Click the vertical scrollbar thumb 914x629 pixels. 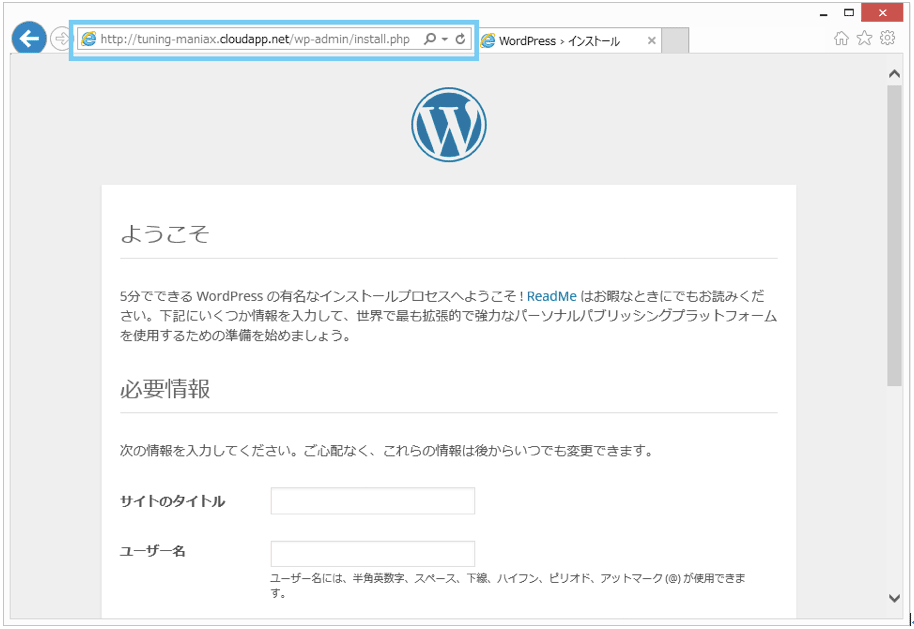[894, 236]
